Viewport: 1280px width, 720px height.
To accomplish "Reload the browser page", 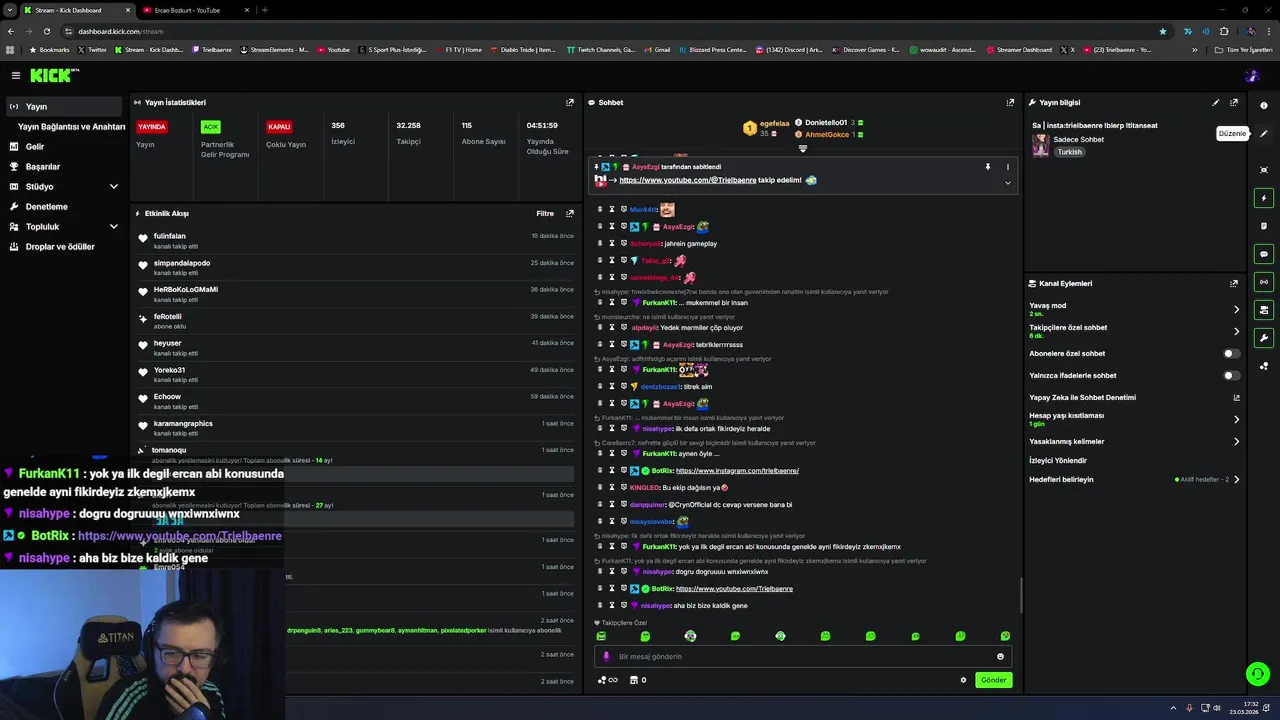I will 46,31.
